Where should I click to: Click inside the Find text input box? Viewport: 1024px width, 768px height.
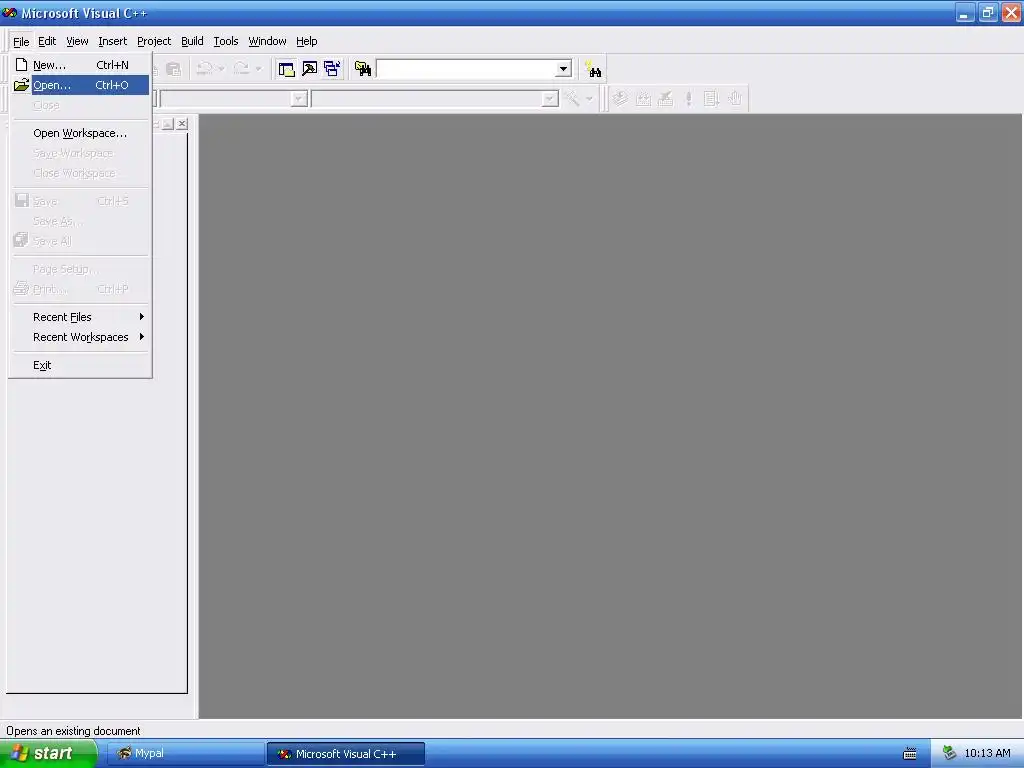pyautogui.click(x=466, y=69)
